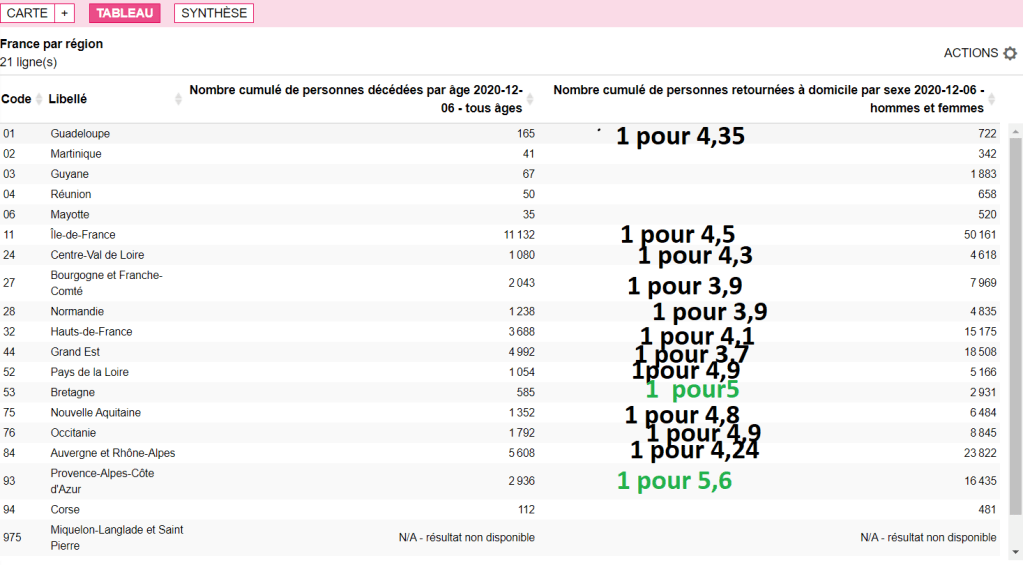Click the Grand Est deaths value 4 992
The image size is (1023, 565).
521,352
